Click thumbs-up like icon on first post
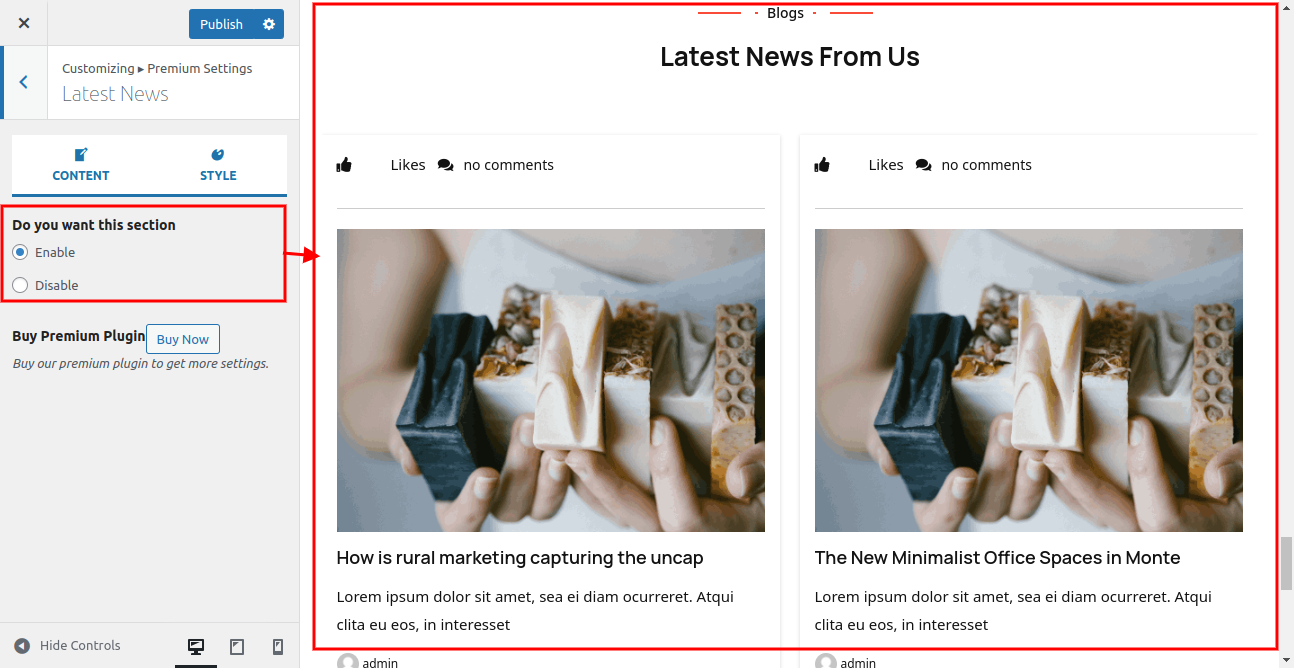This screenshot has width=1294, height=668. [x=344, y=165]
